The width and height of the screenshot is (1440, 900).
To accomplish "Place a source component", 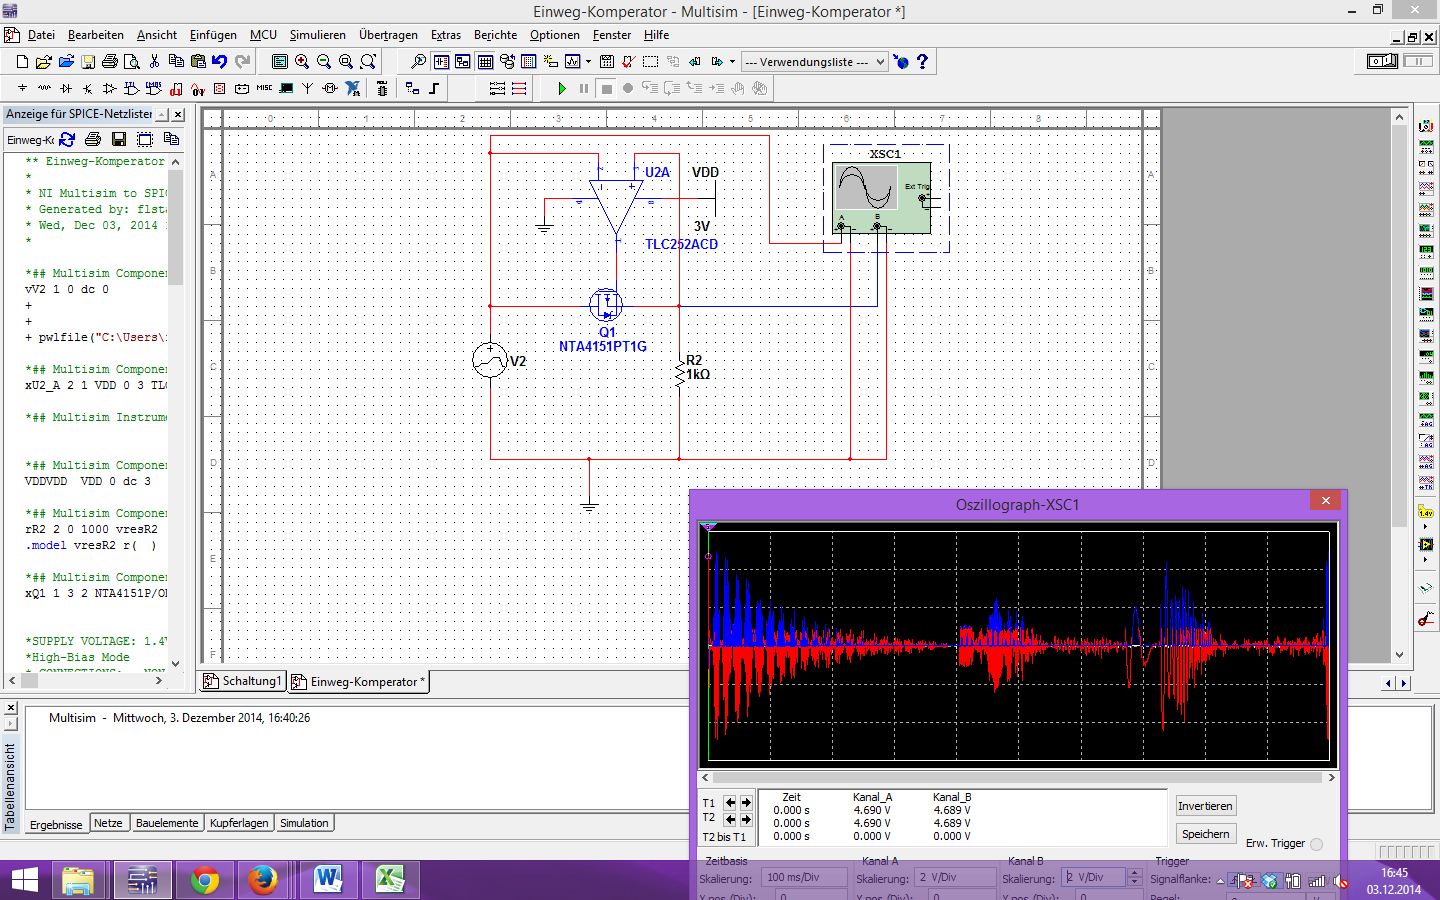I will 22,88.
